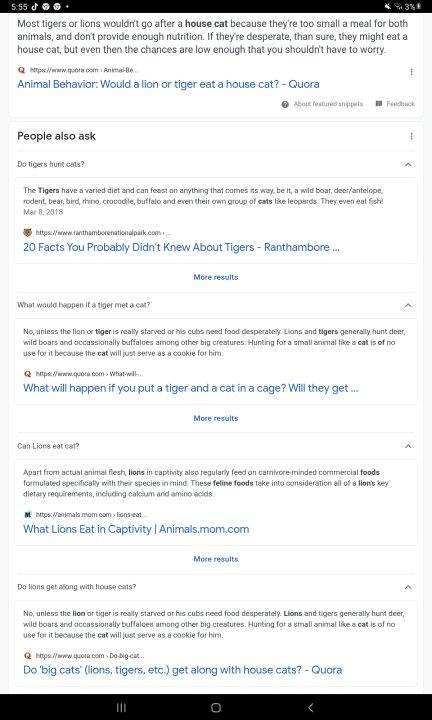Tap the People also ask three-dot menu
Image resolution: width=432 pixels, height=720 pixels.
(411, 136)
